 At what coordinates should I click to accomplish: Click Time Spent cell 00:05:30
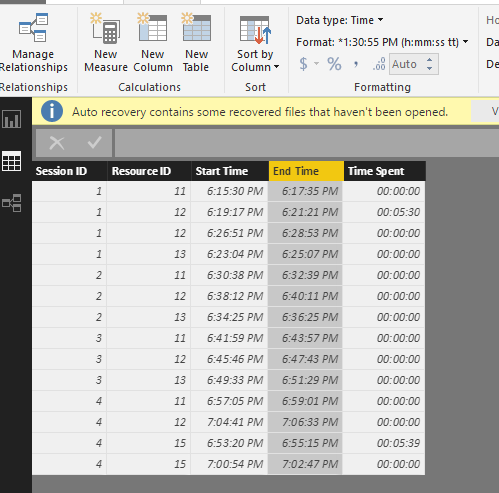[x=384, y=212]
